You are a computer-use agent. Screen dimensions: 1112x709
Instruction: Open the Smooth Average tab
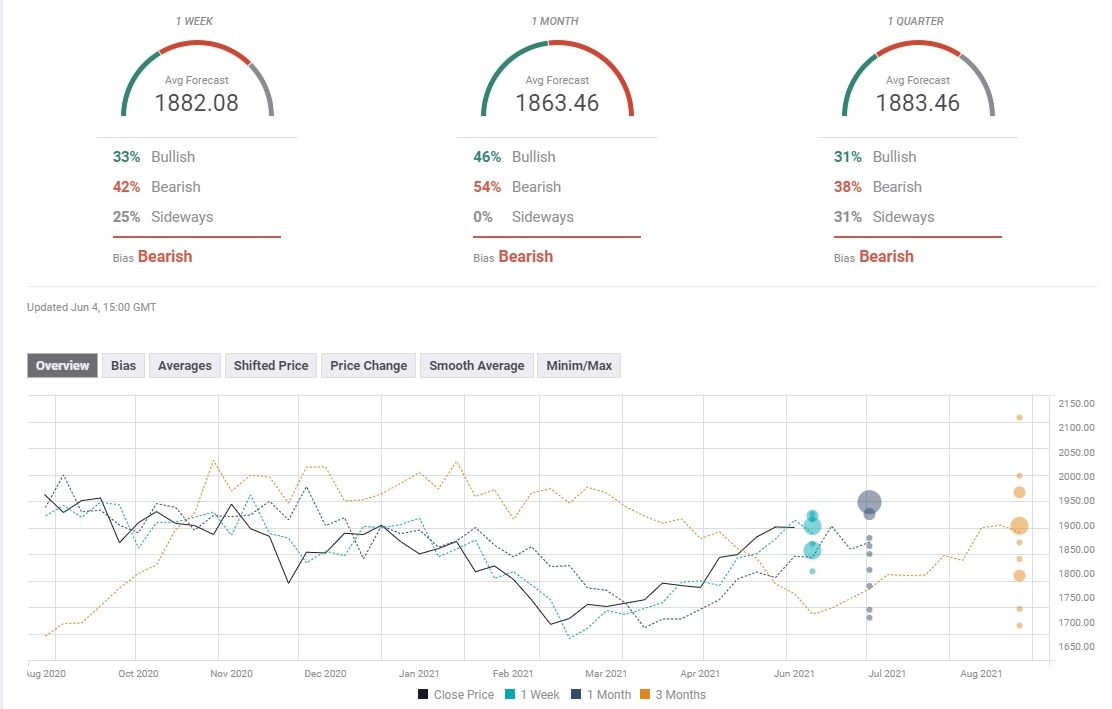click(x=476, y=365)
